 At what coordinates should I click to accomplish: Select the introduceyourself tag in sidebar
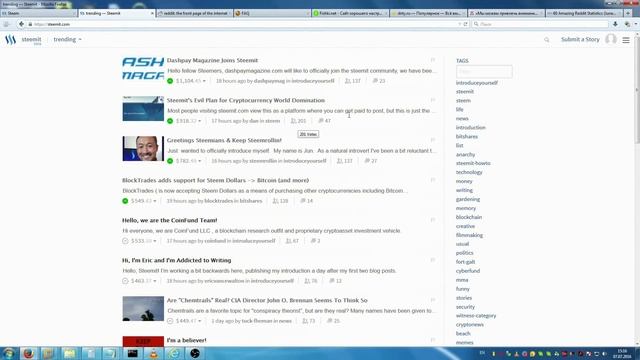[476, 83]
